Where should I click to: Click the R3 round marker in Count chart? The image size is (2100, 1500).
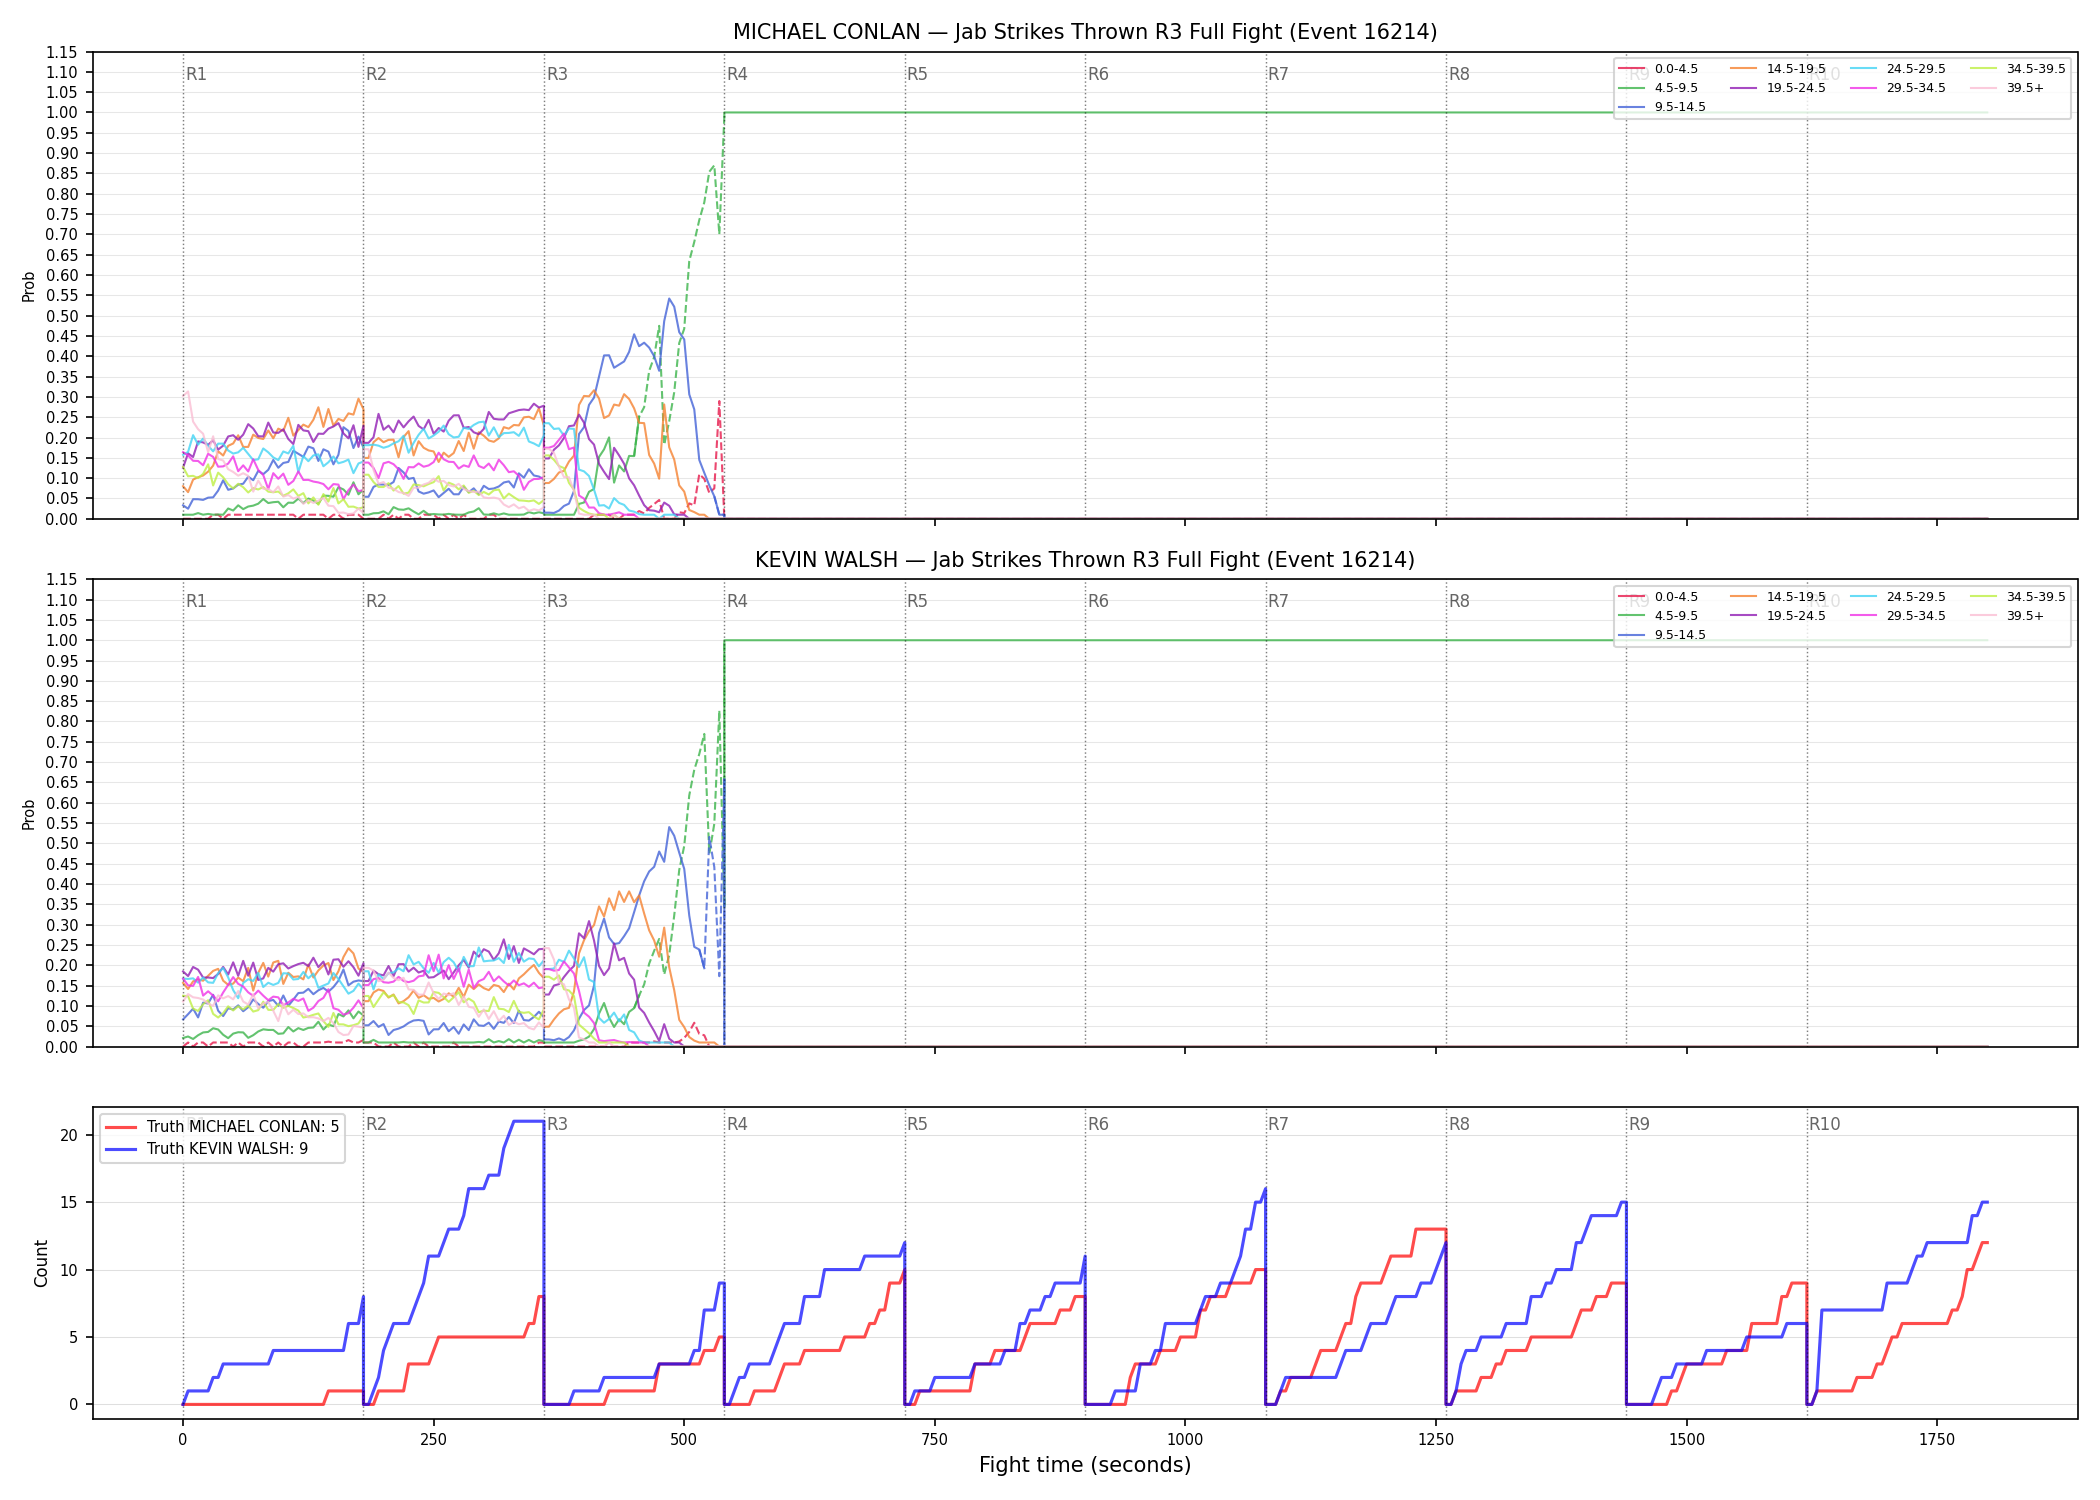(557, 1124)
